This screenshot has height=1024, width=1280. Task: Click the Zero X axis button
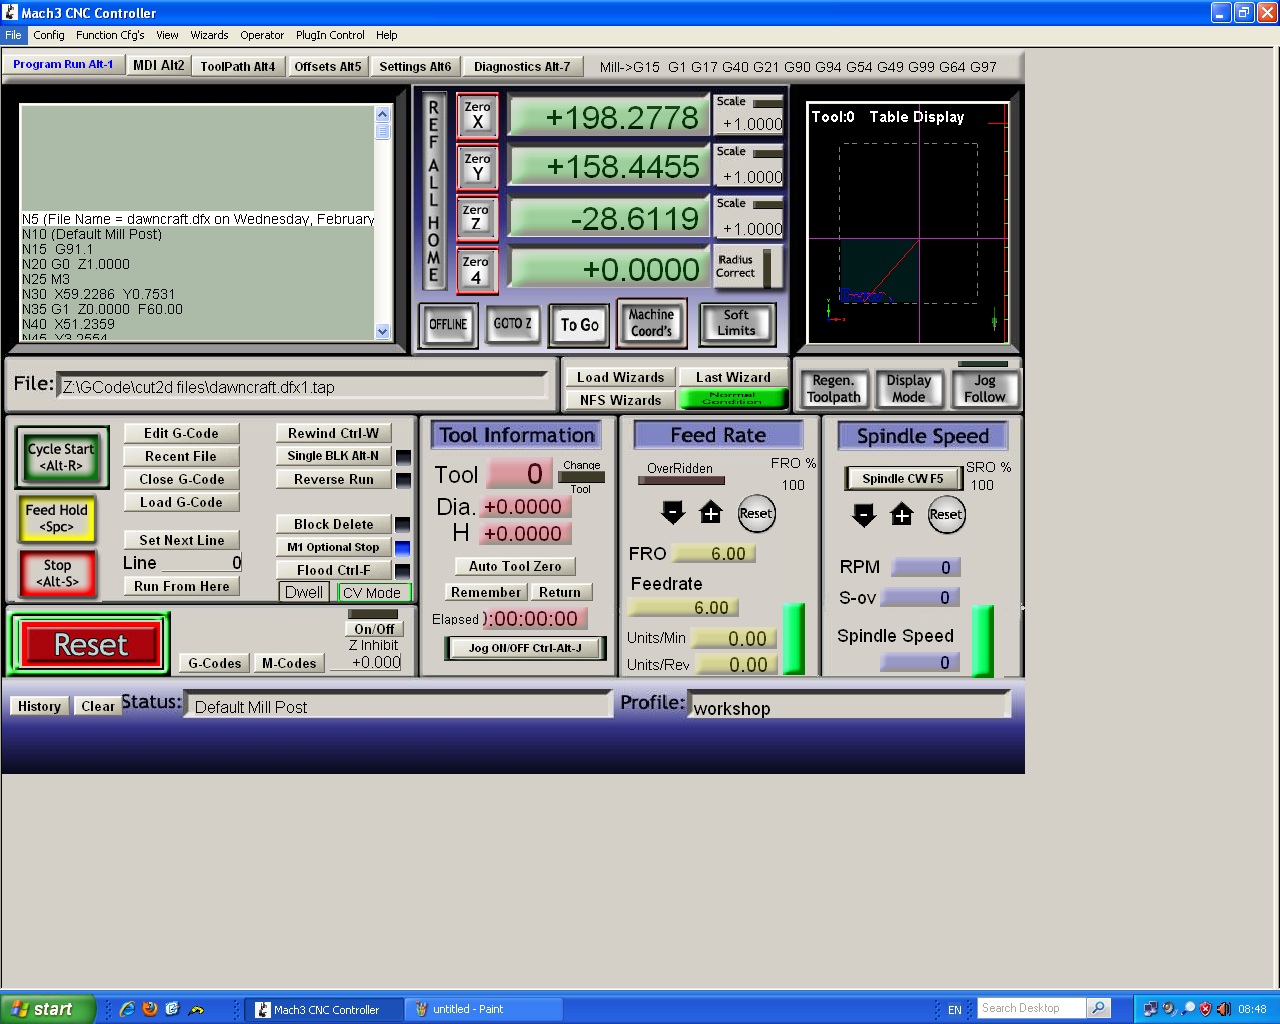[477, 116]
